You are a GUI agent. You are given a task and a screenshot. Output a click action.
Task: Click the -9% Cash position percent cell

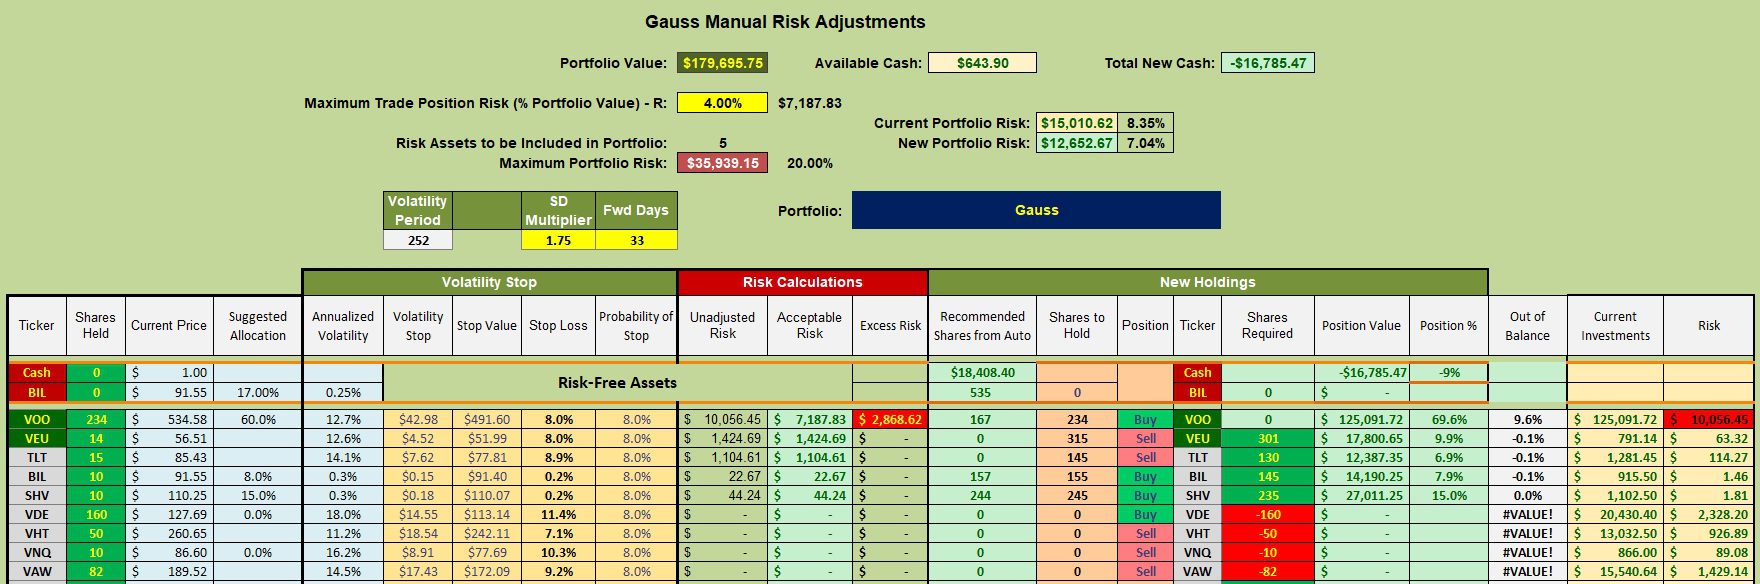pyautogui.click(x=1449, y=372)
